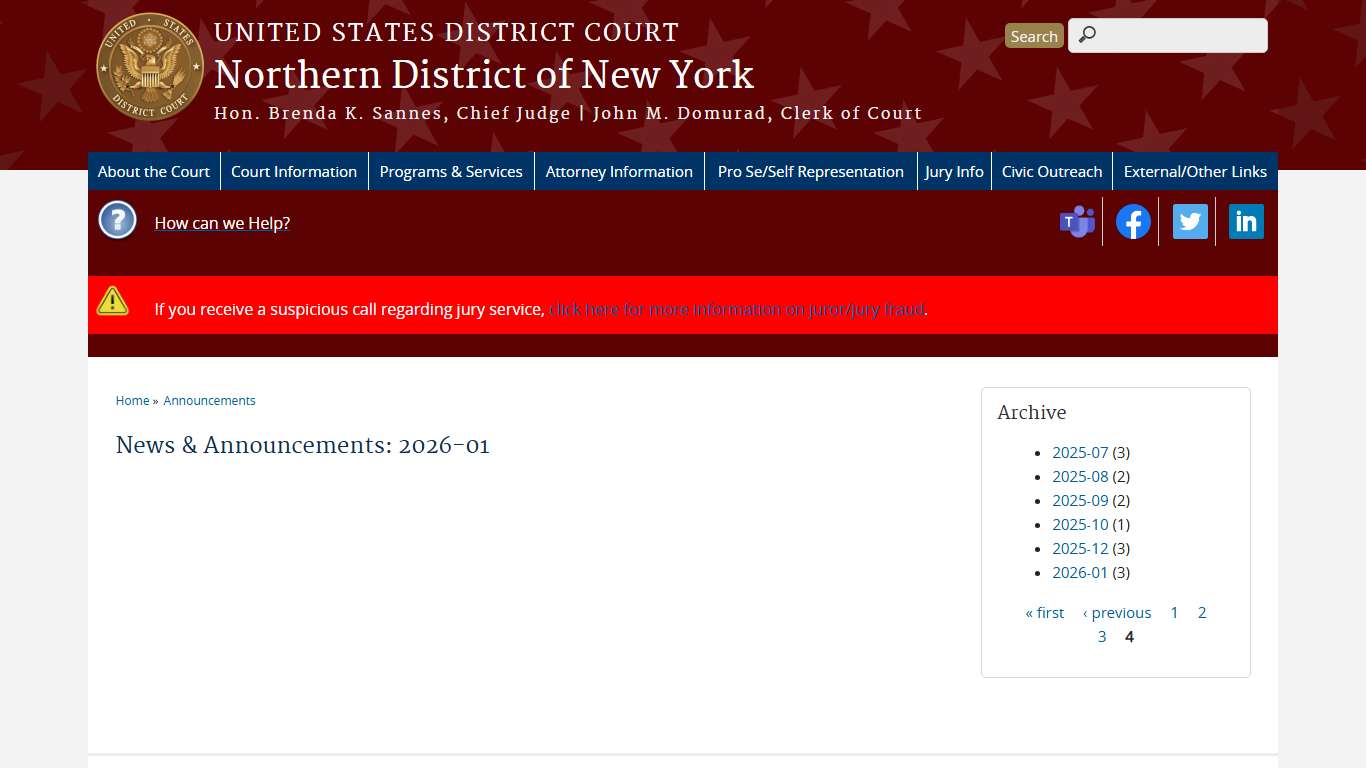Screen dimensions: 1366x768
Task: Click the District Court seal logo
Action: coord(150,67)
